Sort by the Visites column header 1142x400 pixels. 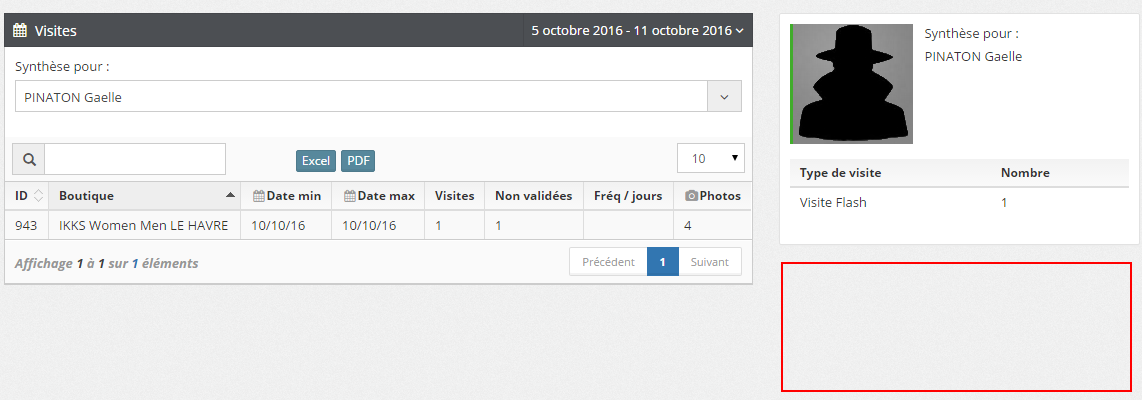pyautogui.click(x=454, y=196)
